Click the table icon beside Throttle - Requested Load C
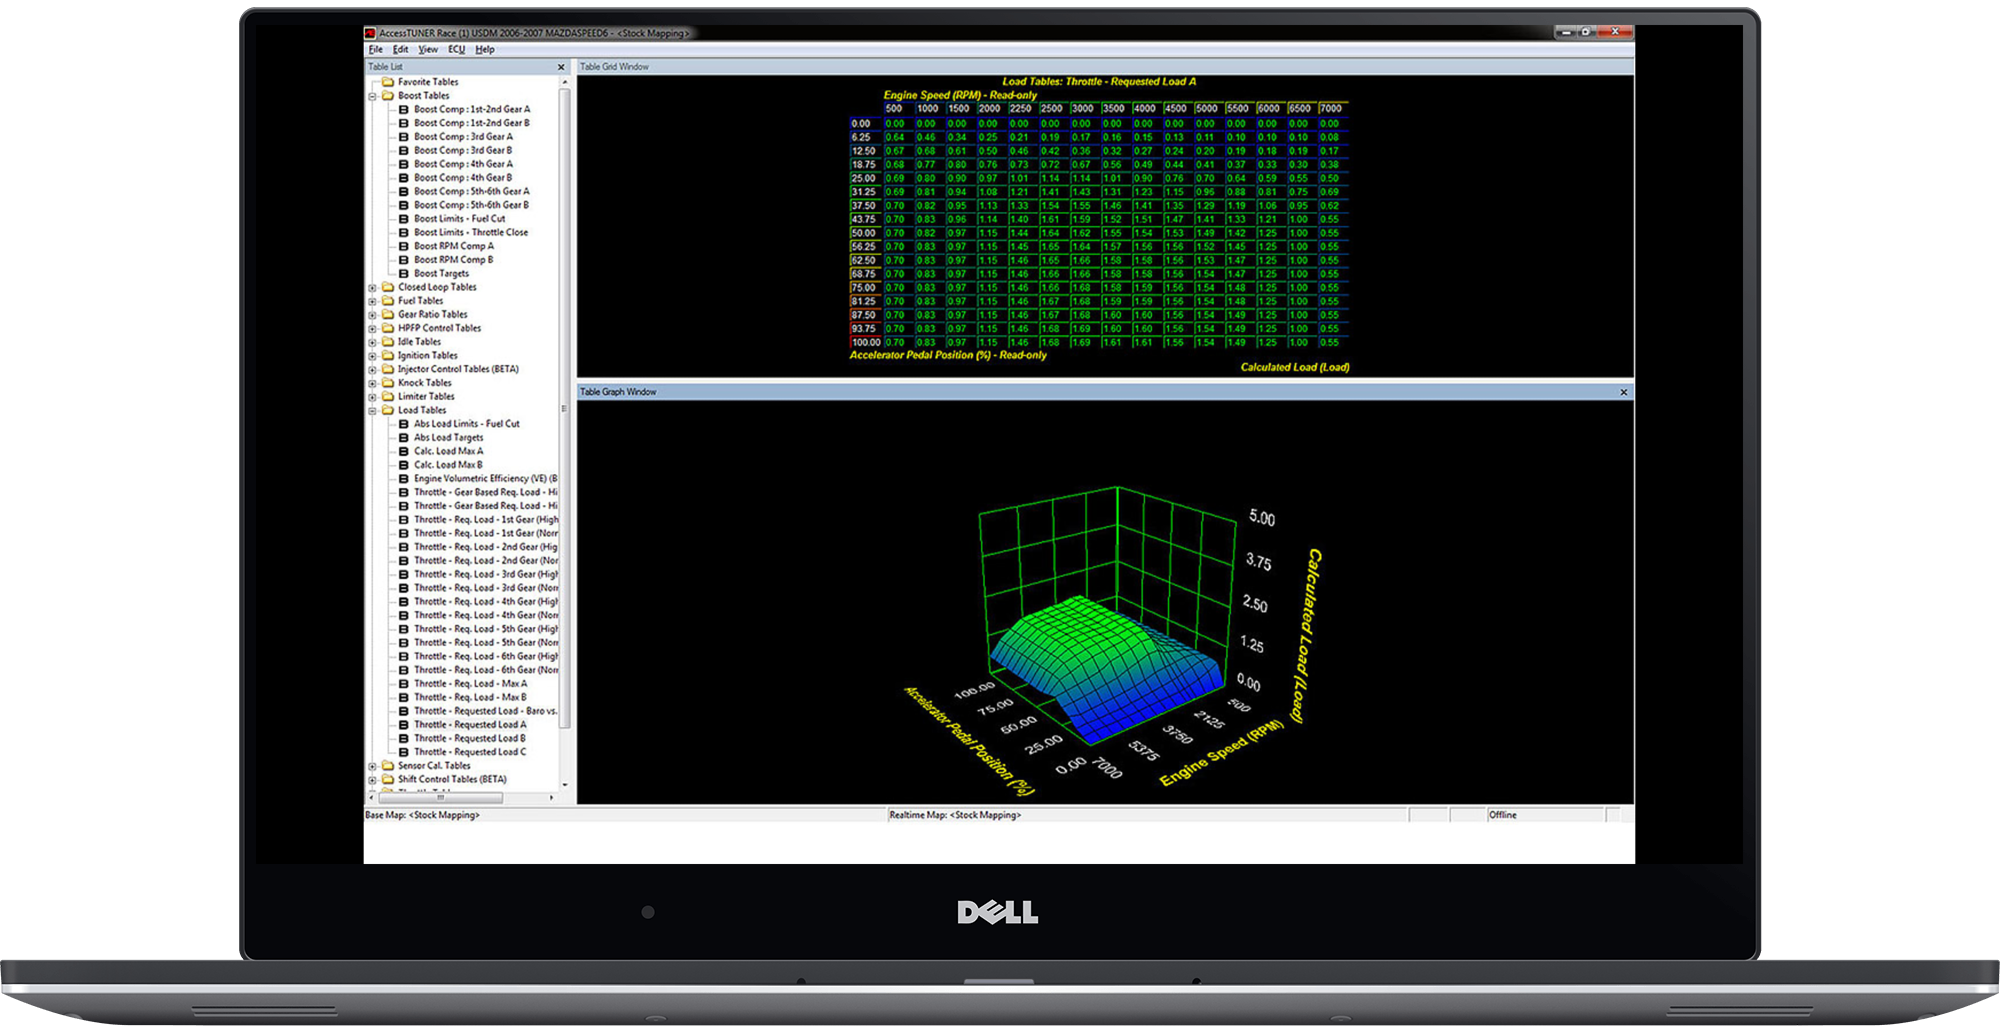 point(404,752)
